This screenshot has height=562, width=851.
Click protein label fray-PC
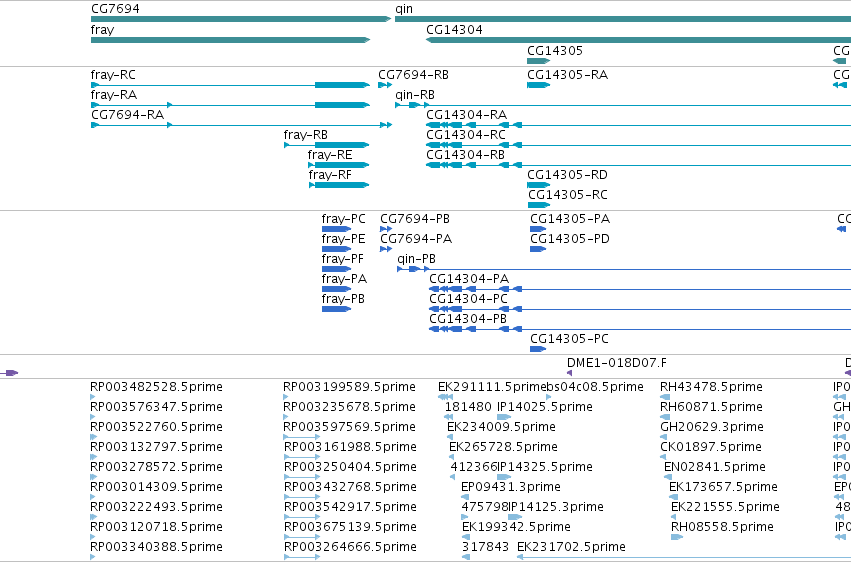344,219
